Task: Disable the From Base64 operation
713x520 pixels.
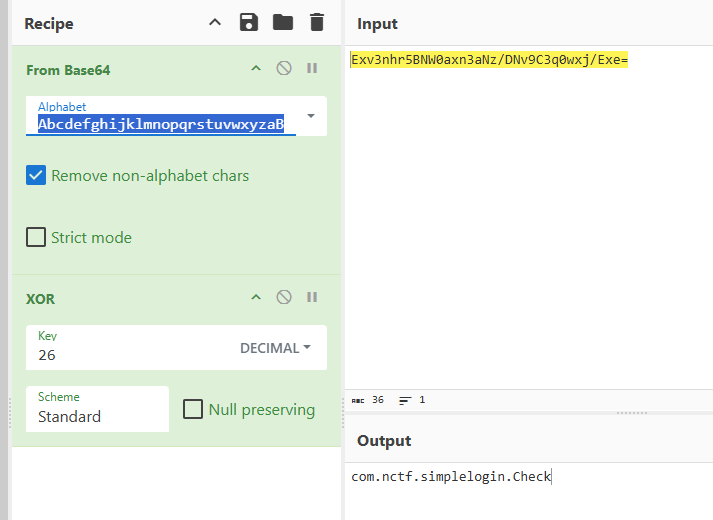Action: 284,69
